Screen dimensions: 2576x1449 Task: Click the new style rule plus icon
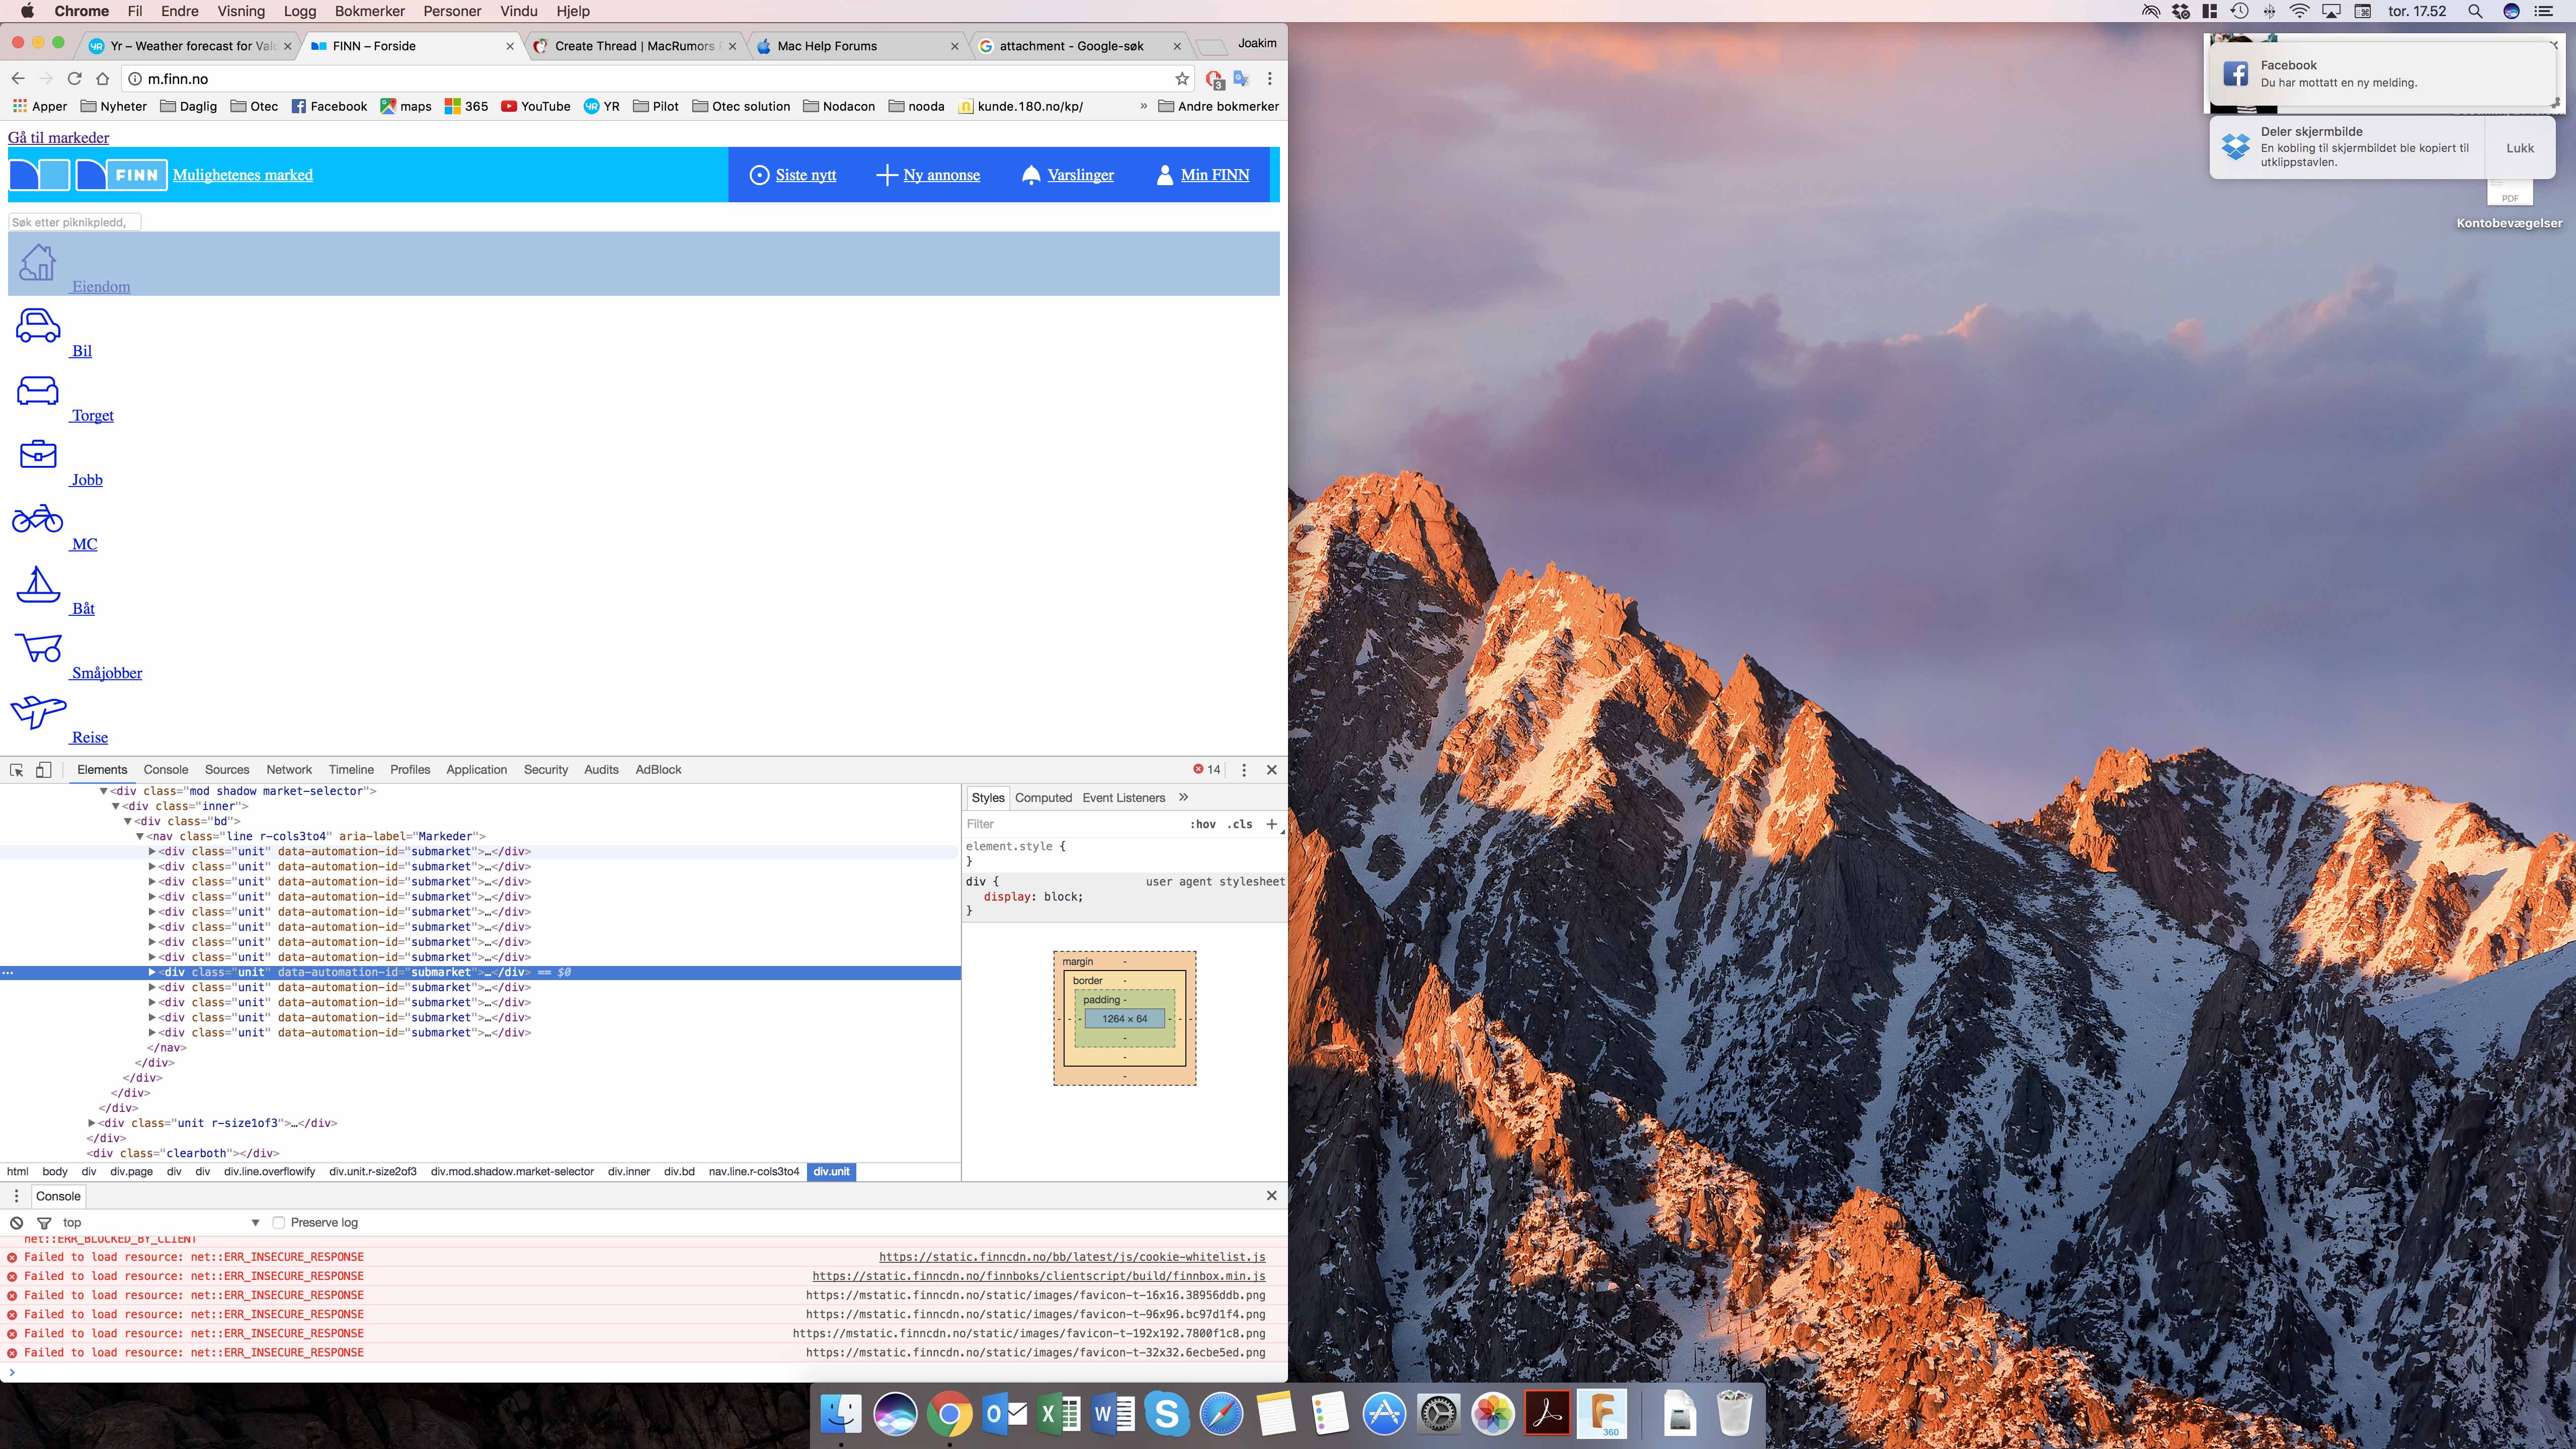pyautogui.click(x=1271, y=824)
